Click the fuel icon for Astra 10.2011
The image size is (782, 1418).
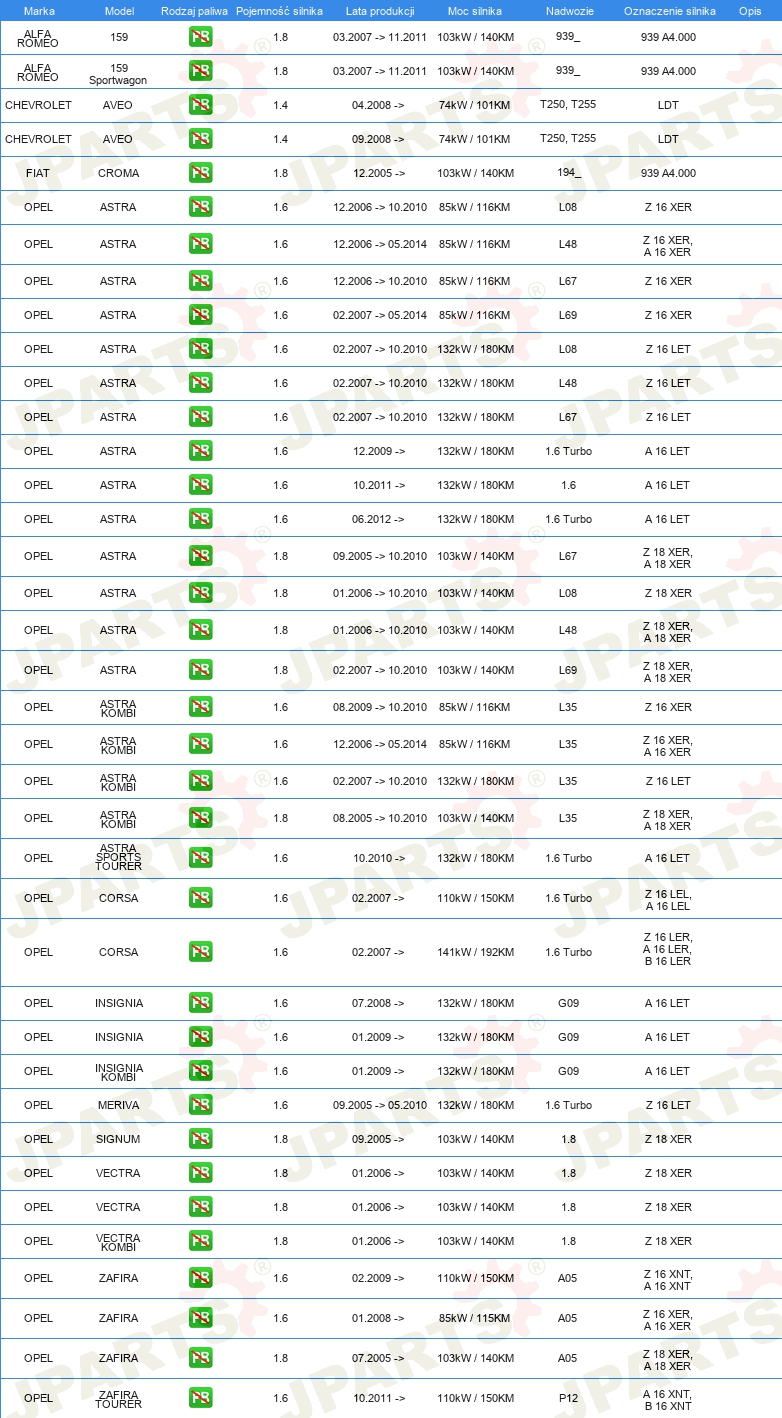coord(200,485)
